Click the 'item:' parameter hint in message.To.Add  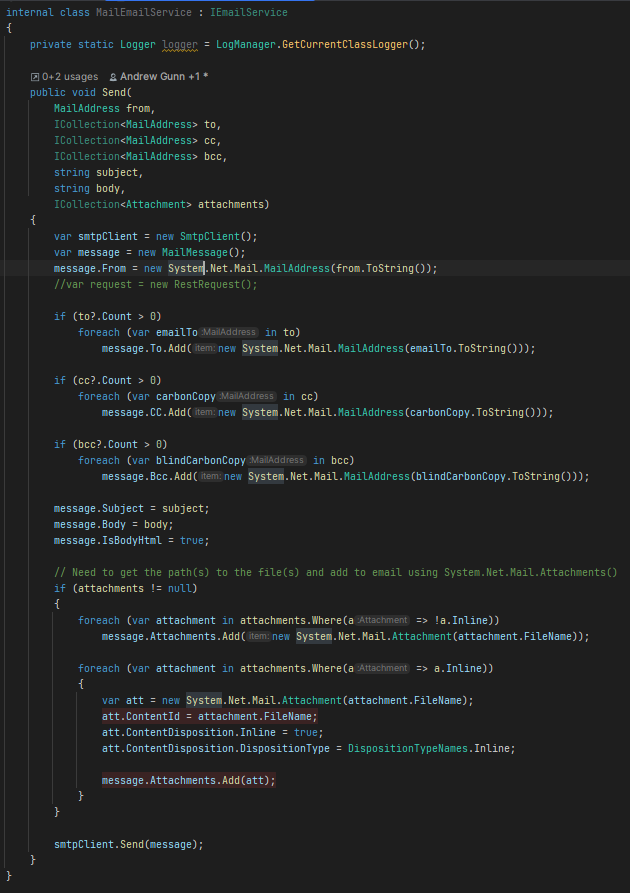click(x=205, y=348)
